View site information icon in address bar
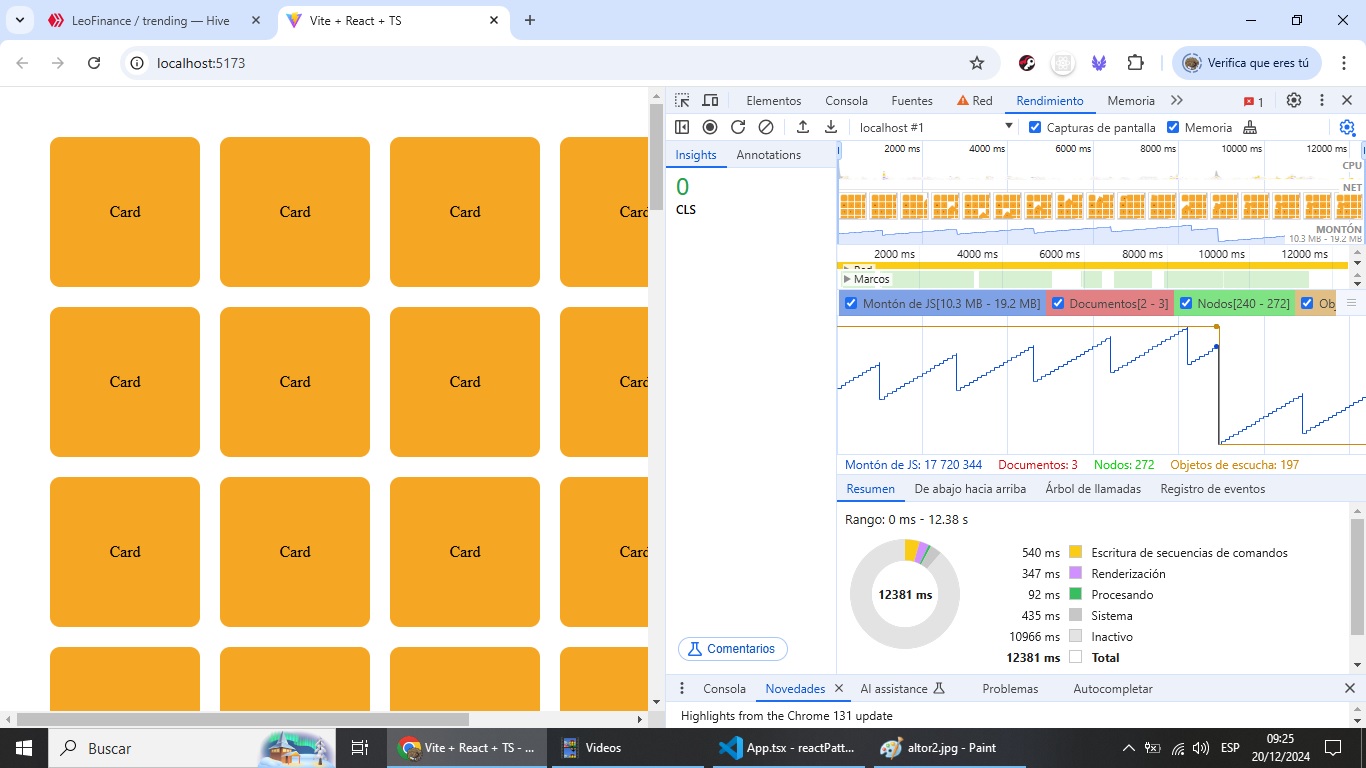 138,63
